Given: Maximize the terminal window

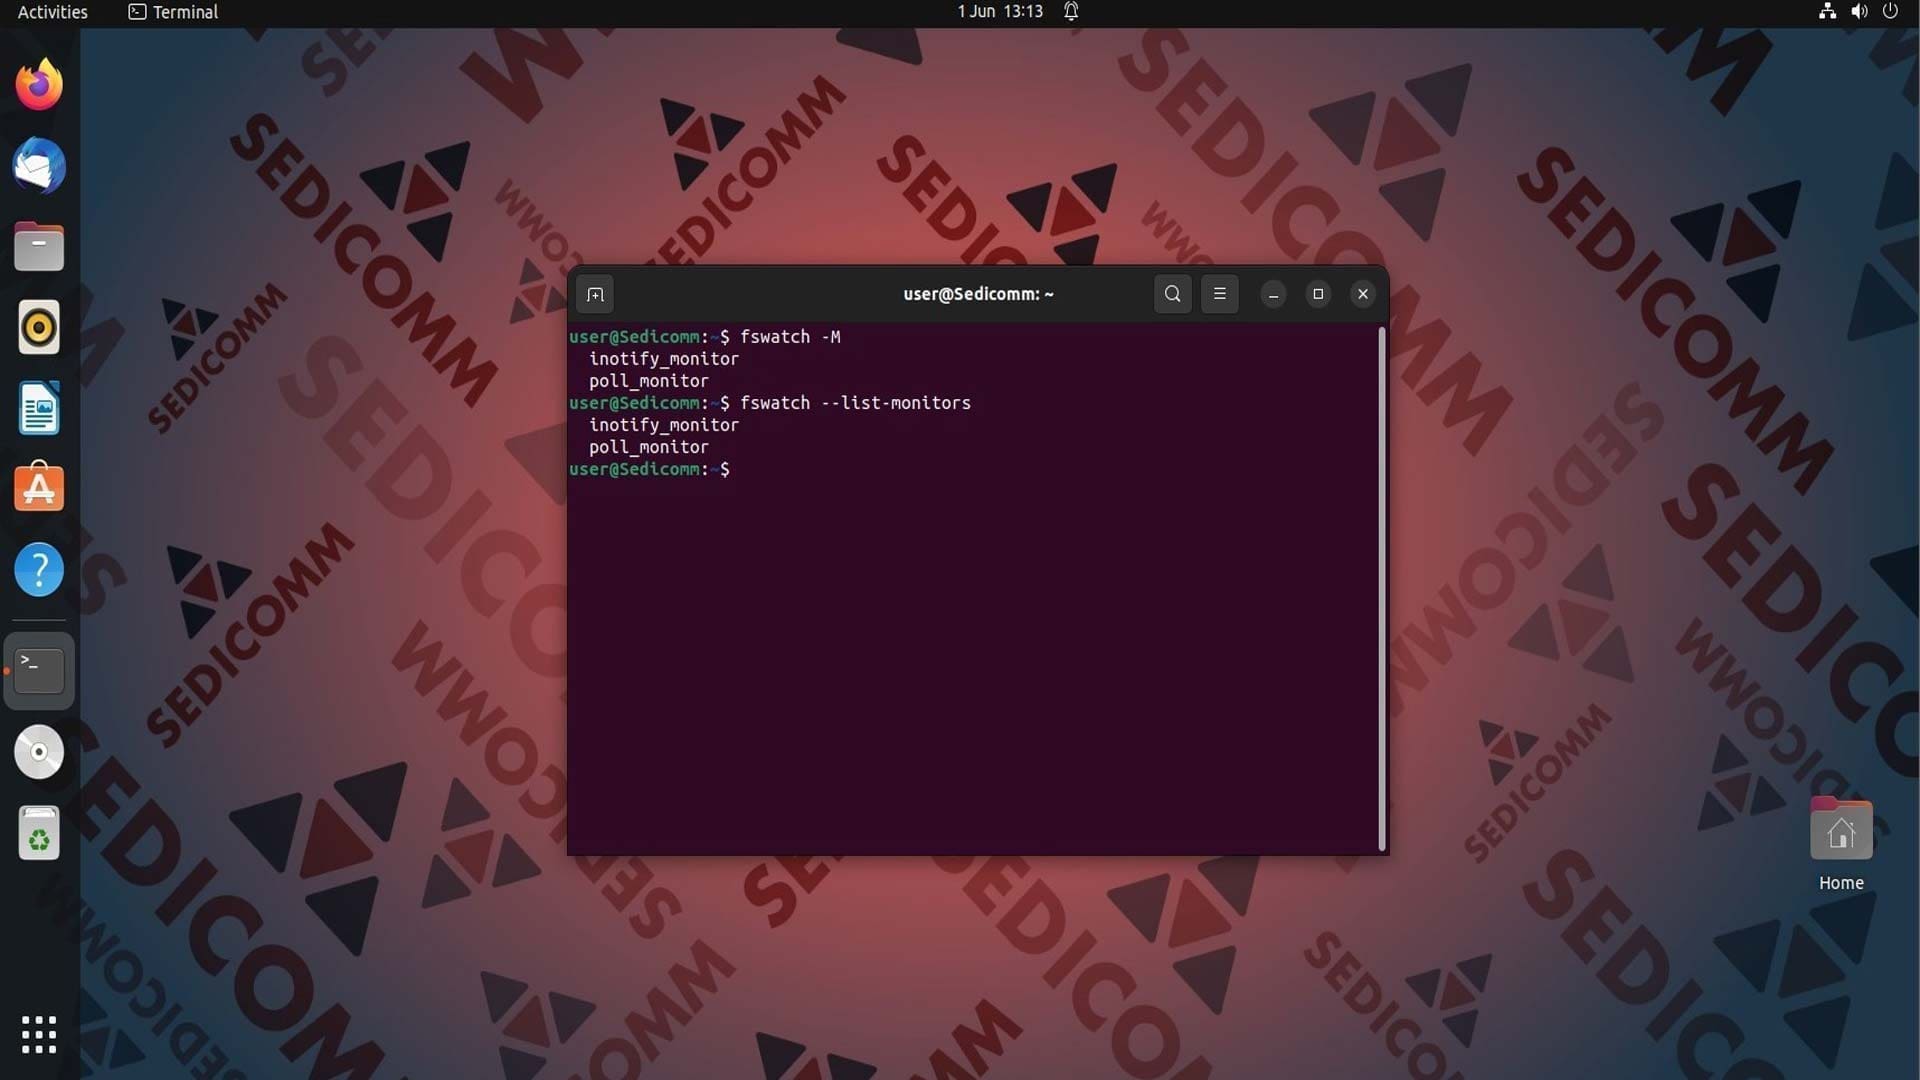Looking at the screenshot, I should click(x=1318, y=294).
